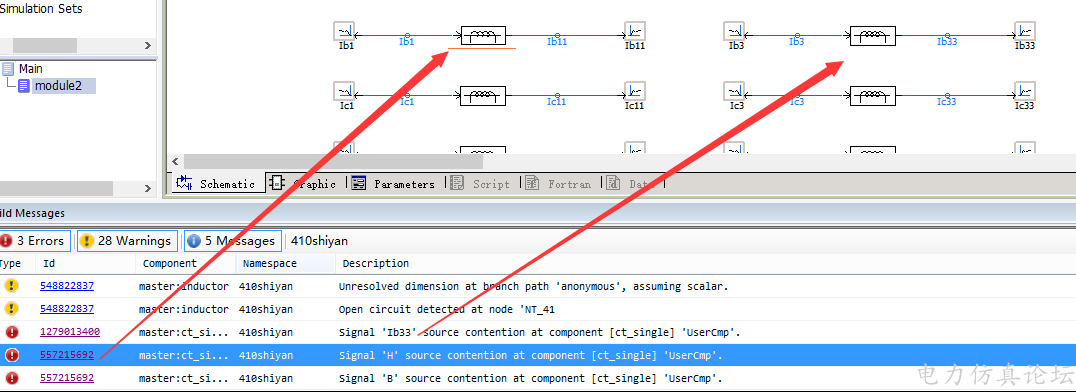Click the 410shiyan project name label
1076x392 pixels.
tap(319, 241)
